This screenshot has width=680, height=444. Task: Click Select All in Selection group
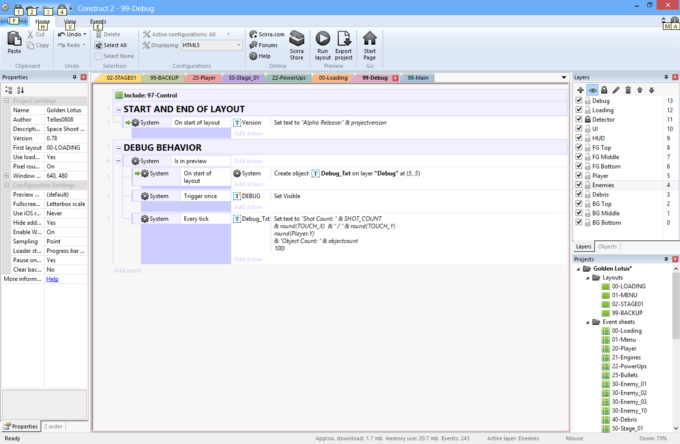point(111,45)
